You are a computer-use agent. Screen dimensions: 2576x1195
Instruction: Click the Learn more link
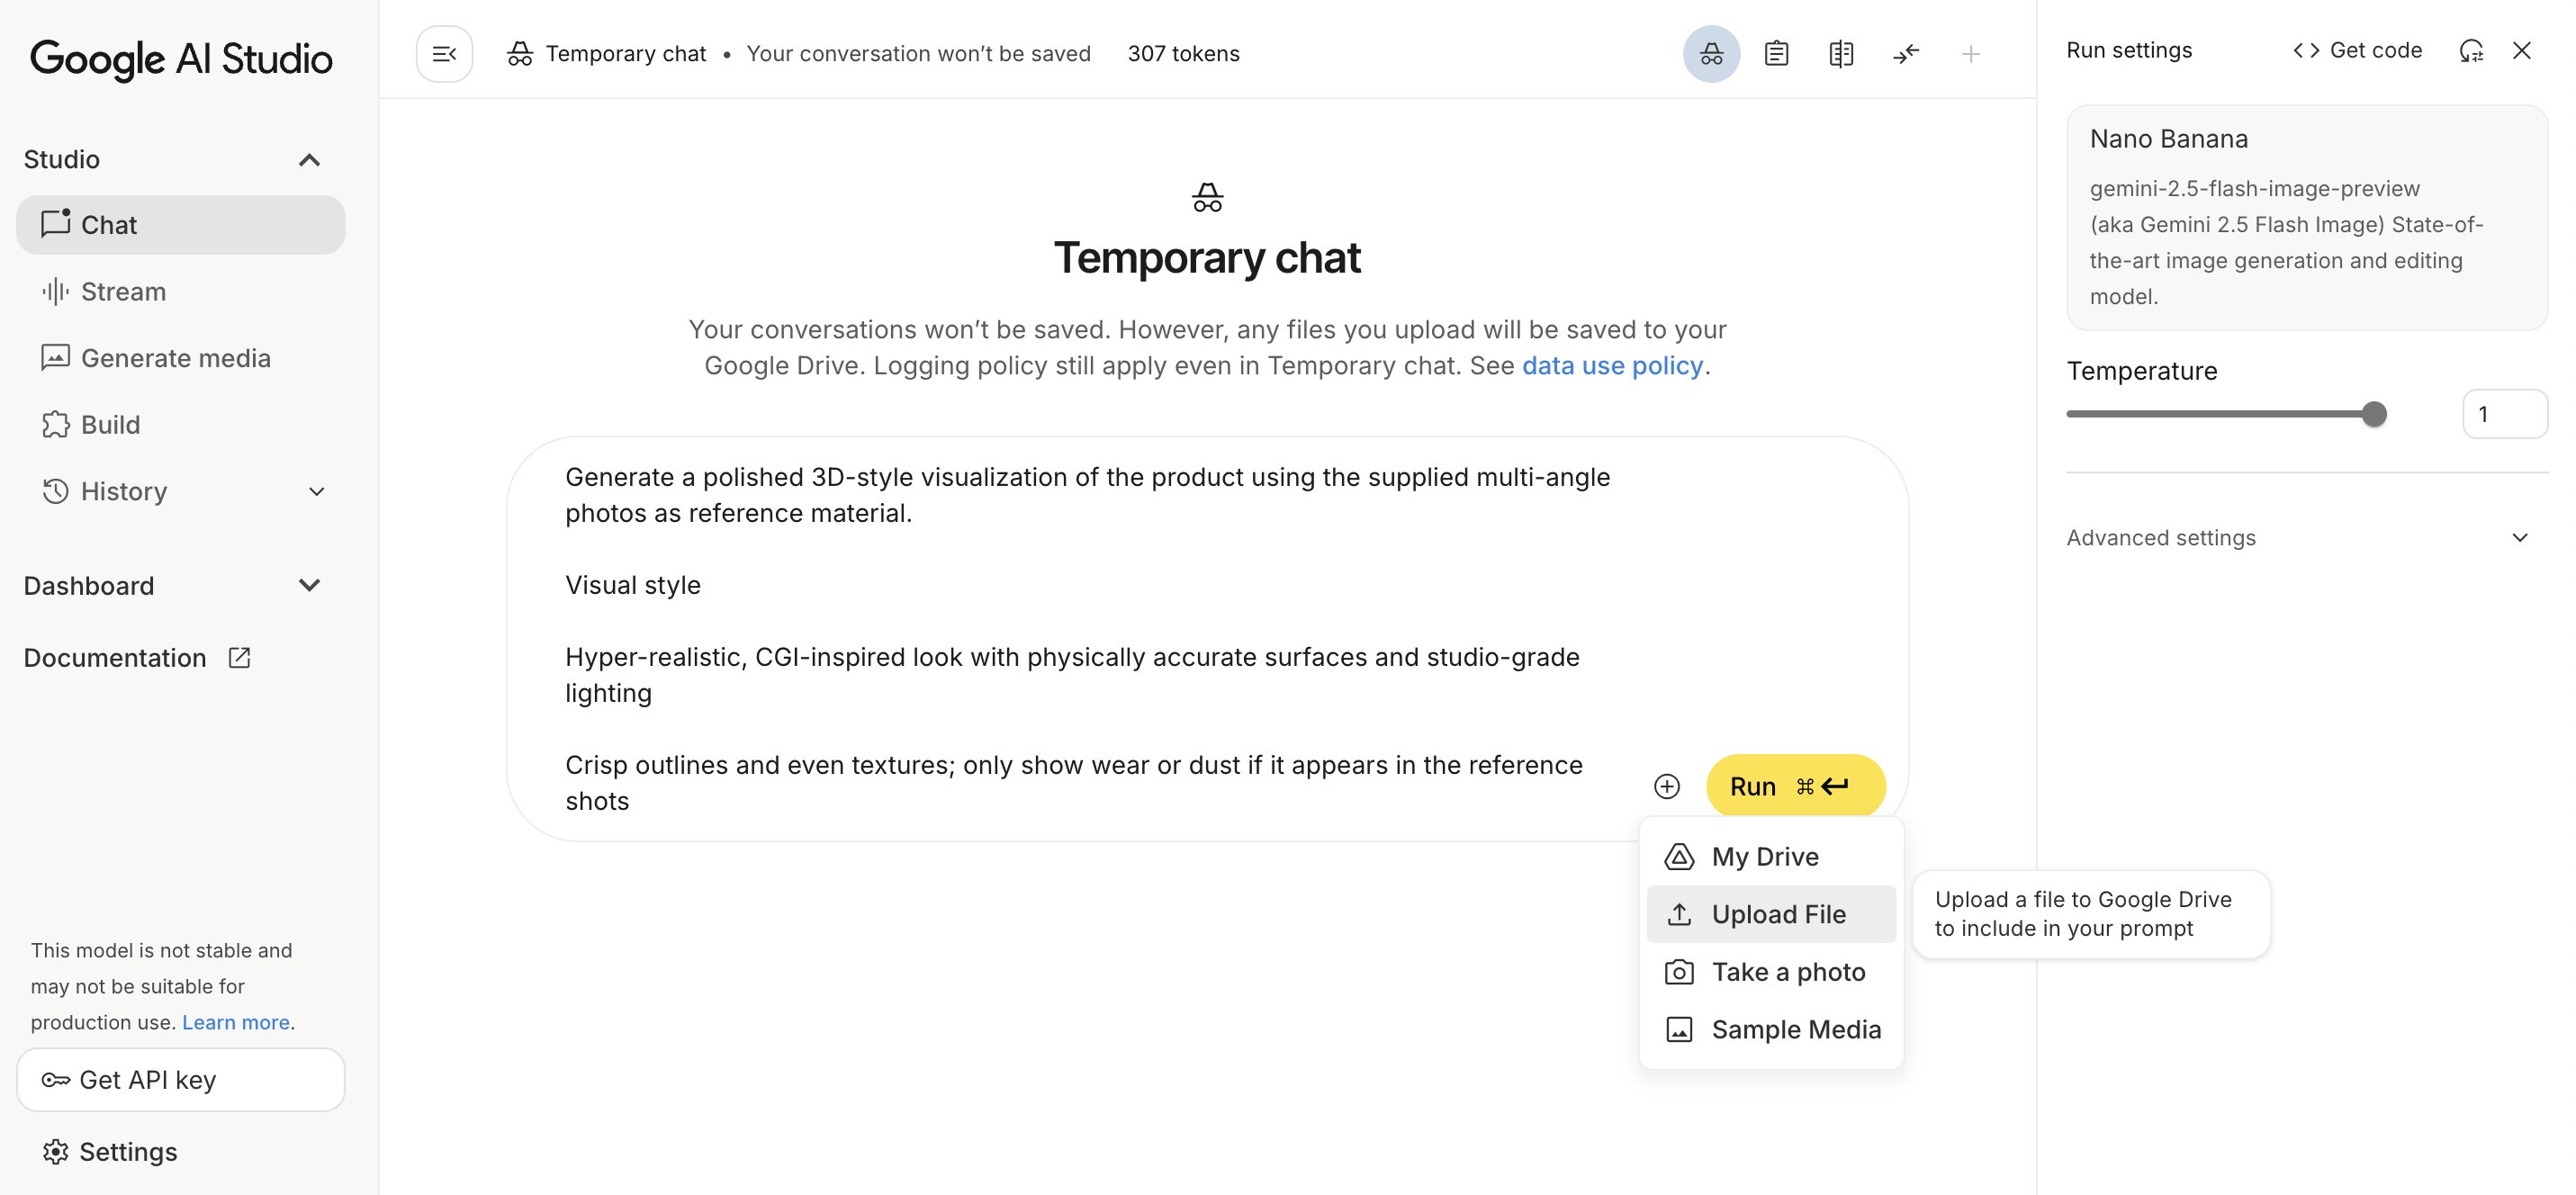(x=236, y=1022)
